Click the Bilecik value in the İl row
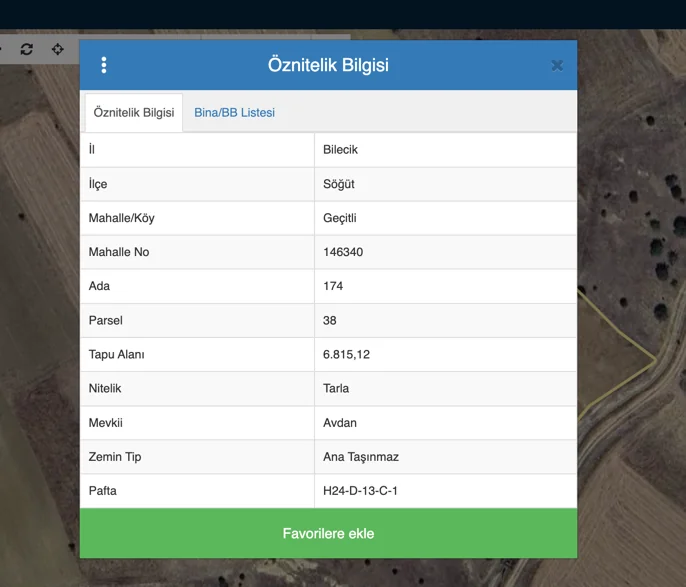 point(340,150)
